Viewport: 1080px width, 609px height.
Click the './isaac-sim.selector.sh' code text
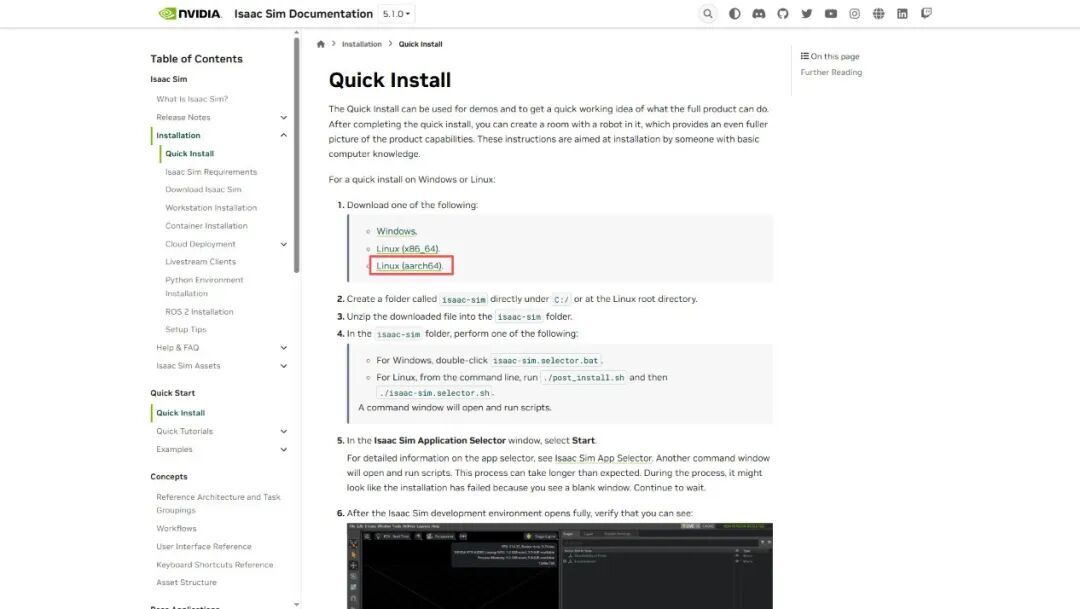(435, 393)
